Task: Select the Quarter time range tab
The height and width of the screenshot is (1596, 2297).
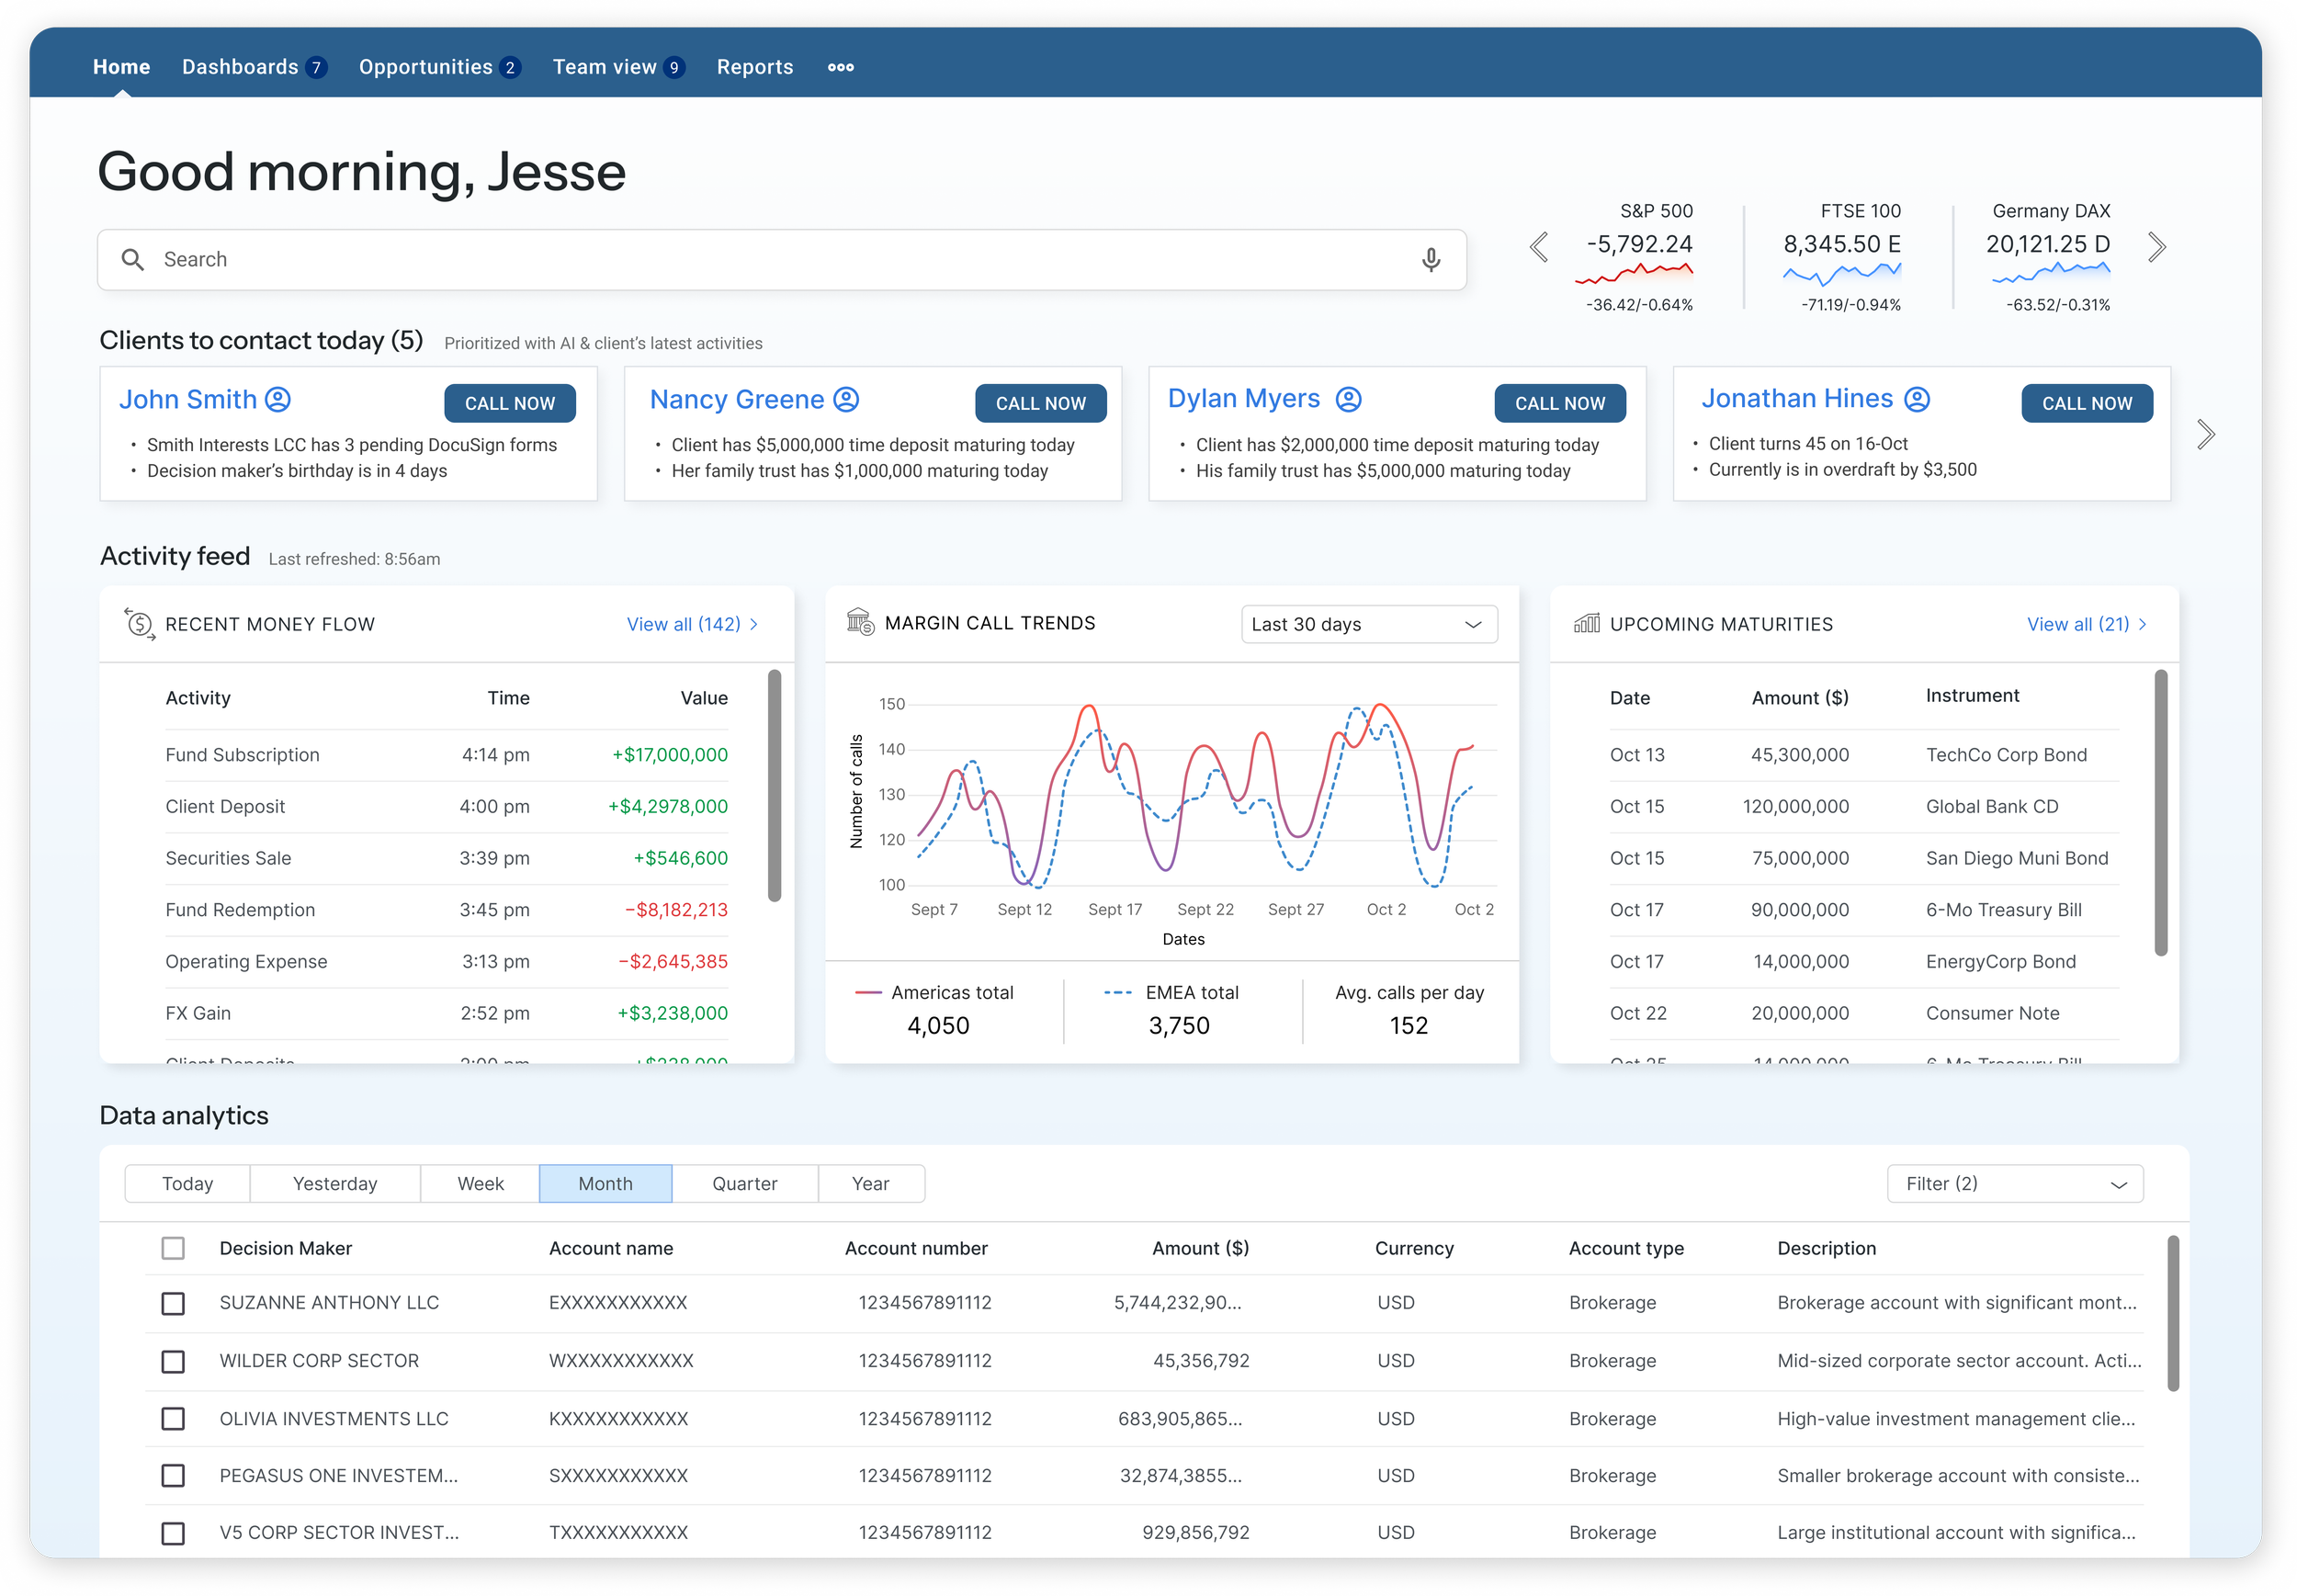Action: click(744, 1184)
